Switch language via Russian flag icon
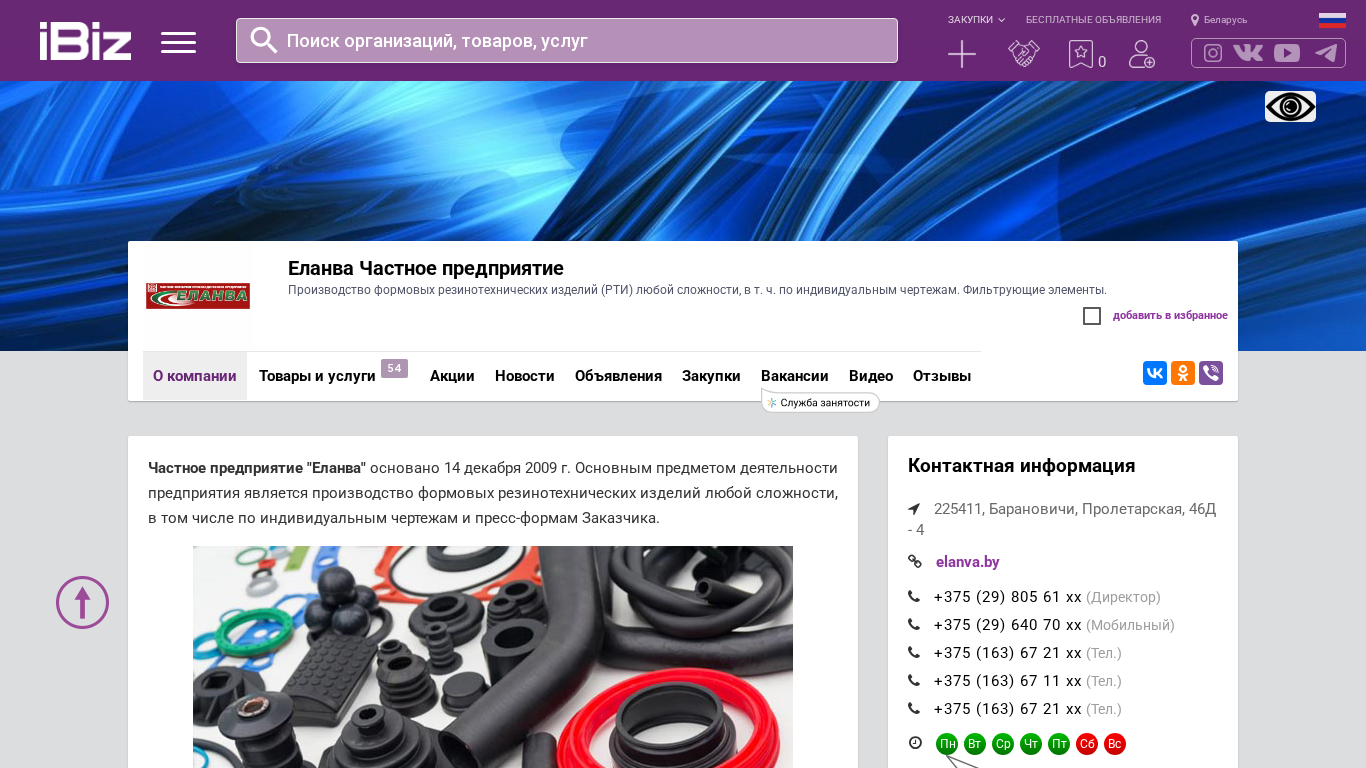 click(x=1332, y=20)
